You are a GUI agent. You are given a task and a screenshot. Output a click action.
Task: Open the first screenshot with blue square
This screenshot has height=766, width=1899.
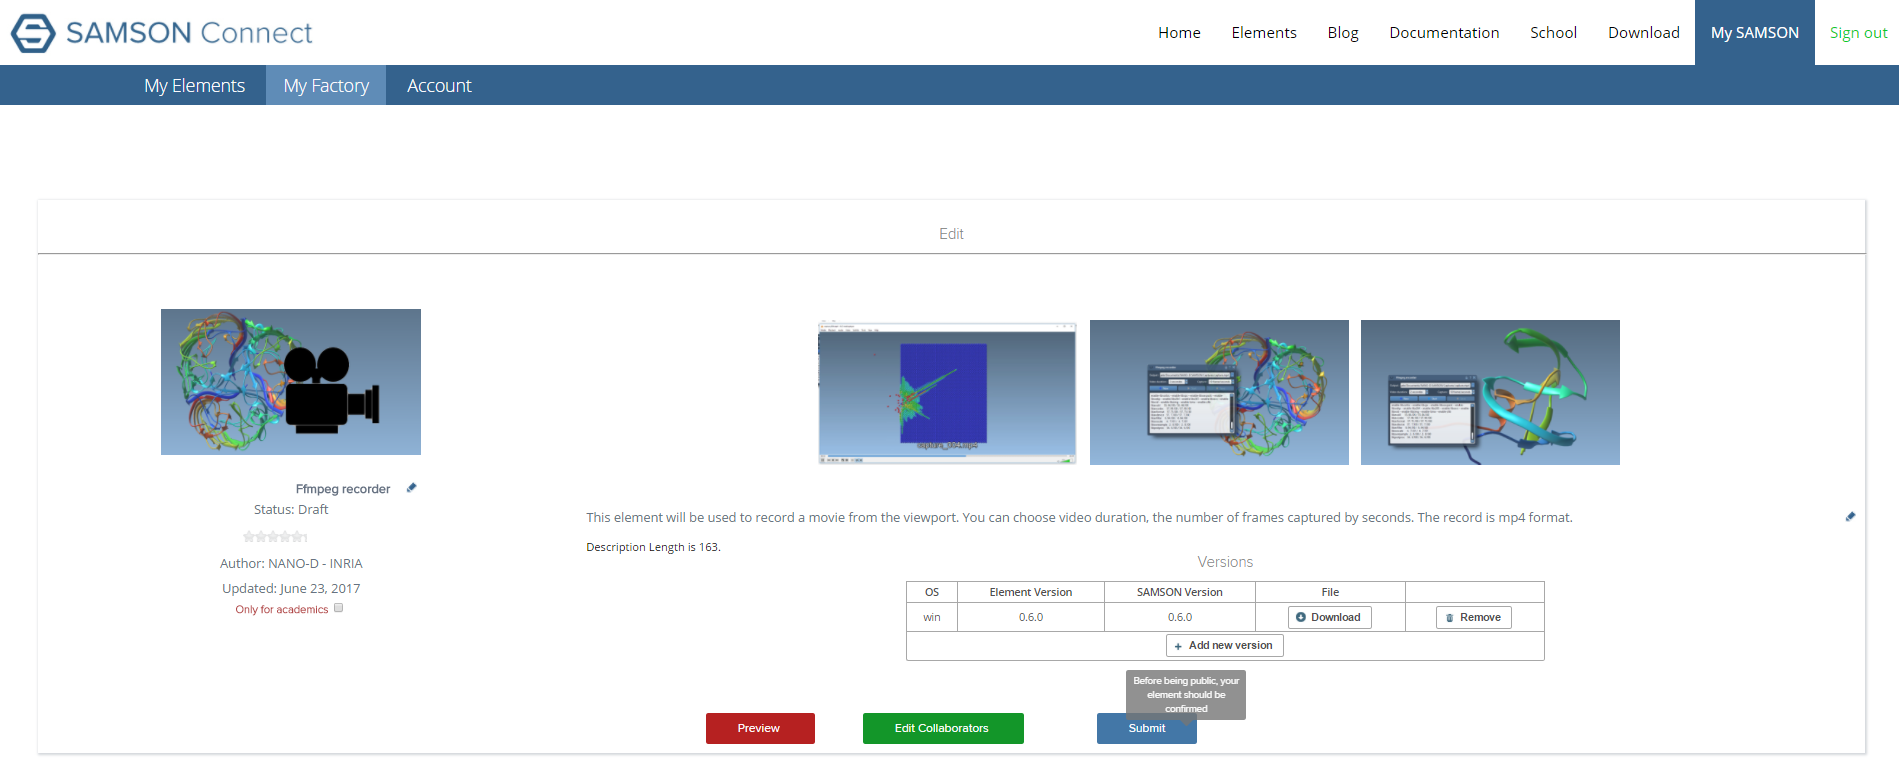947,392
